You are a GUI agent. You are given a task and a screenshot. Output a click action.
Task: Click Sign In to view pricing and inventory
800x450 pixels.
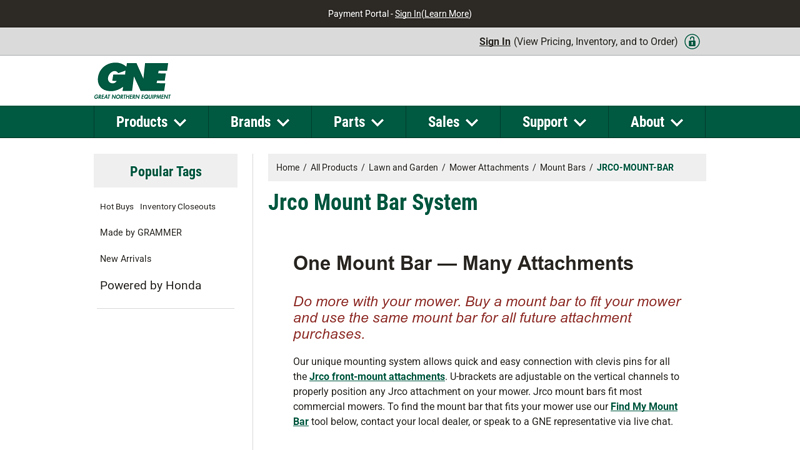[x=494, y=41]
